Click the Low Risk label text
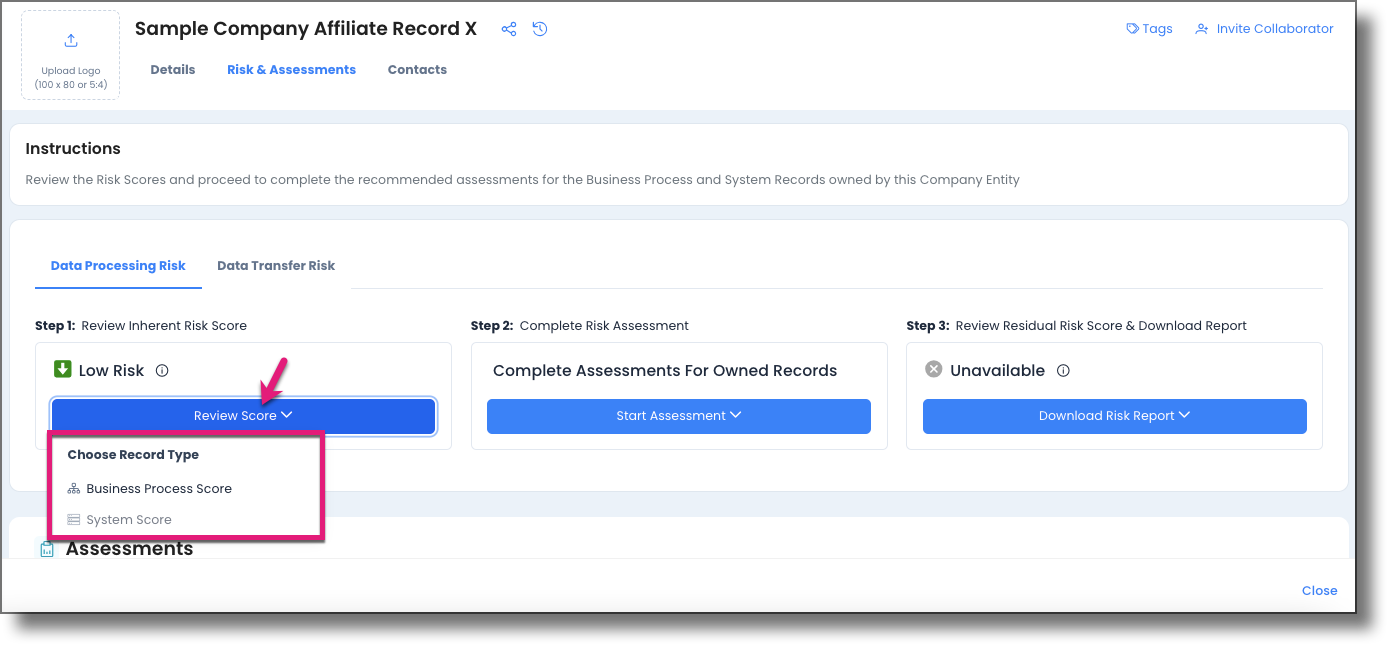The width and height of the screenshot is (1388, 645). [x=111, y=370]
